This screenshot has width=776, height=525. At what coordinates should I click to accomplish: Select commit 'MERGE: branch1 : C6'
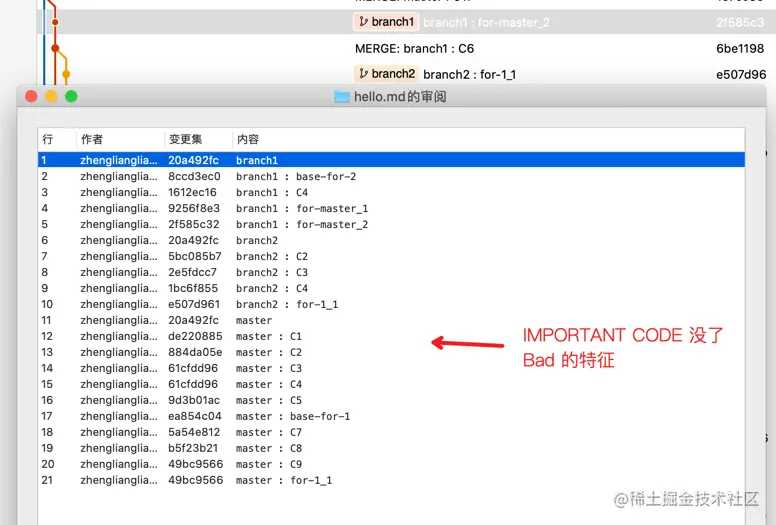[414, 48]
